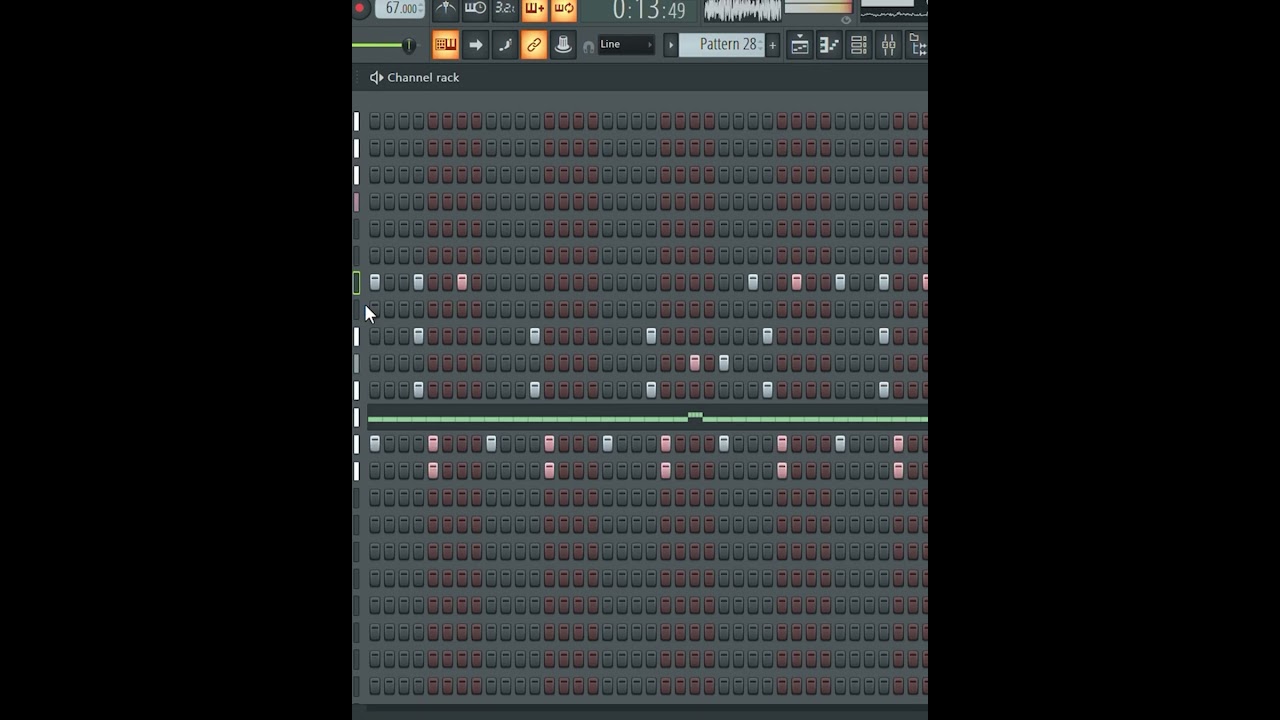1280x720 pixels.
Task: Click the master pitch slider knob
Action: point(408,45)
